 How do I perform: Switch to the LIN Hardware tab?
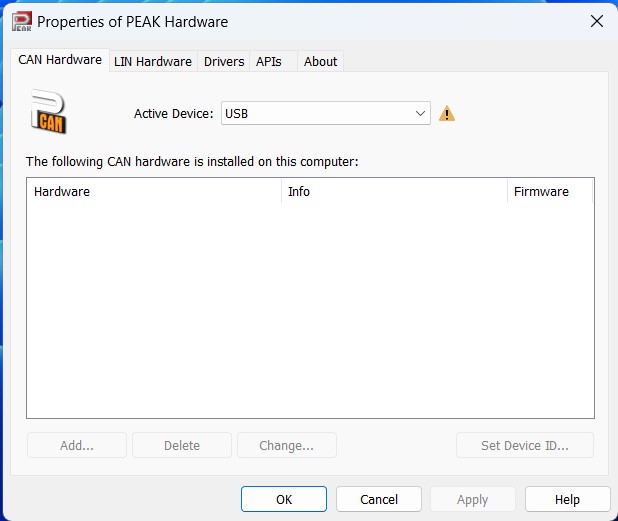tap(153, 61)
